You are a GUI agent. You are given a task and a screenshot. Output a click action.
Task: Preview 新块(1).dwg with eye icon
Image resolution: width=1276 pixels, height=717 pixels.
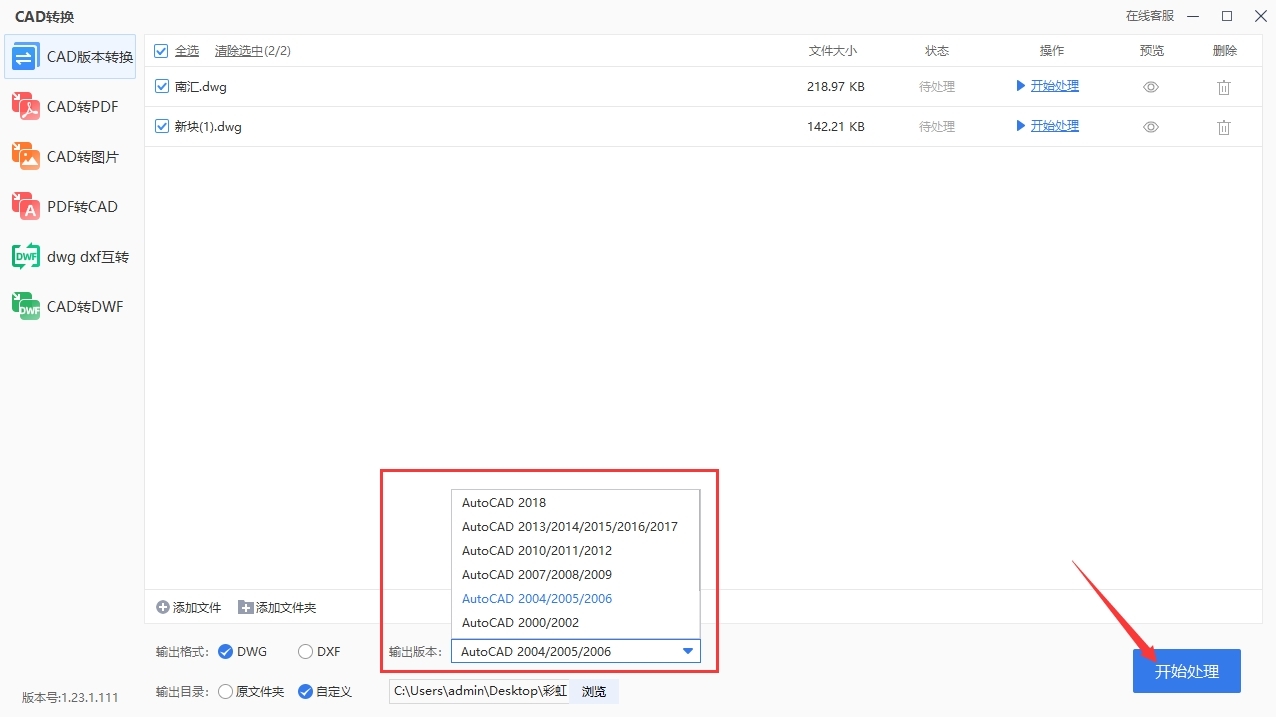point(1151,127)
